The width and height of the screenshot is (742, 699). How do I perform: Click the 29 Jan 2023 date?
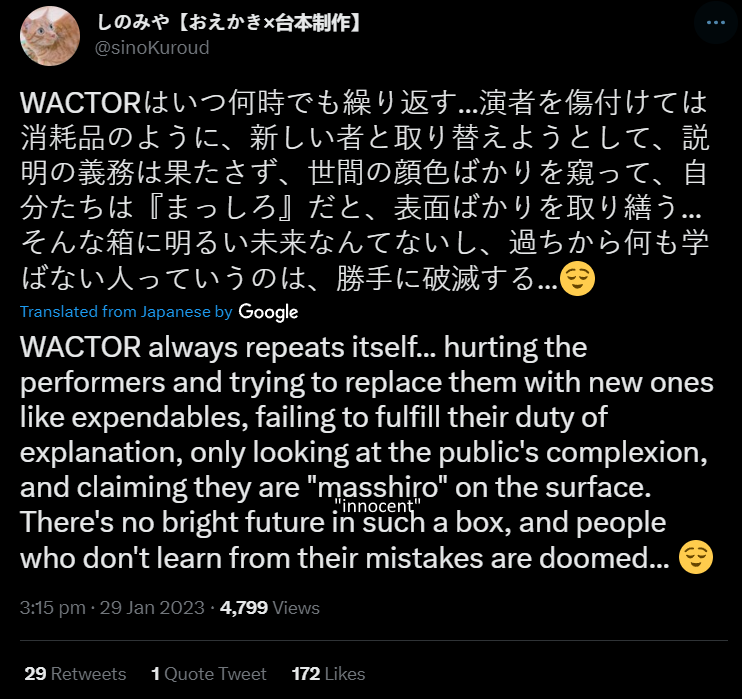[152, 608]
